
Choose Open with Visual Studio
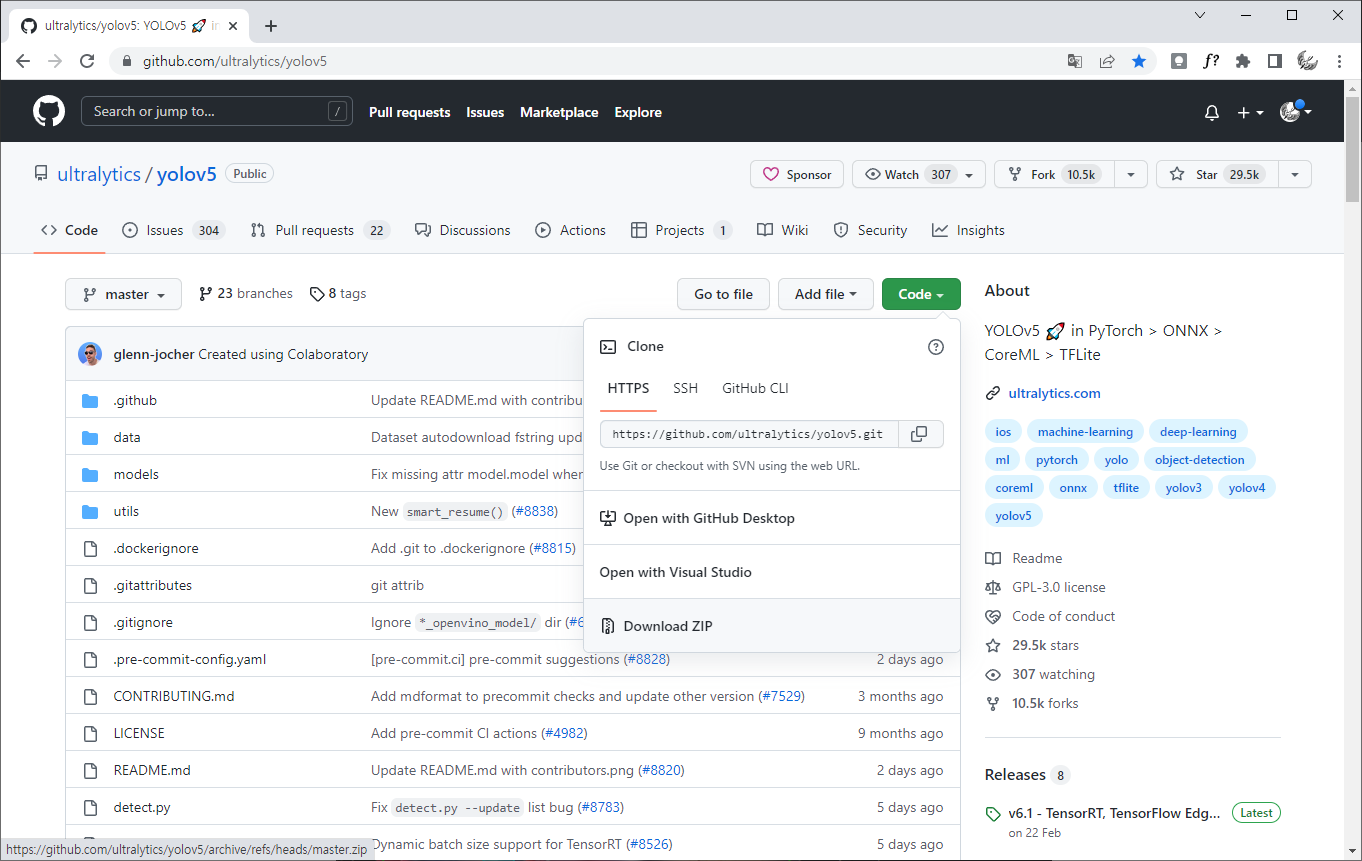click(772, 572)
